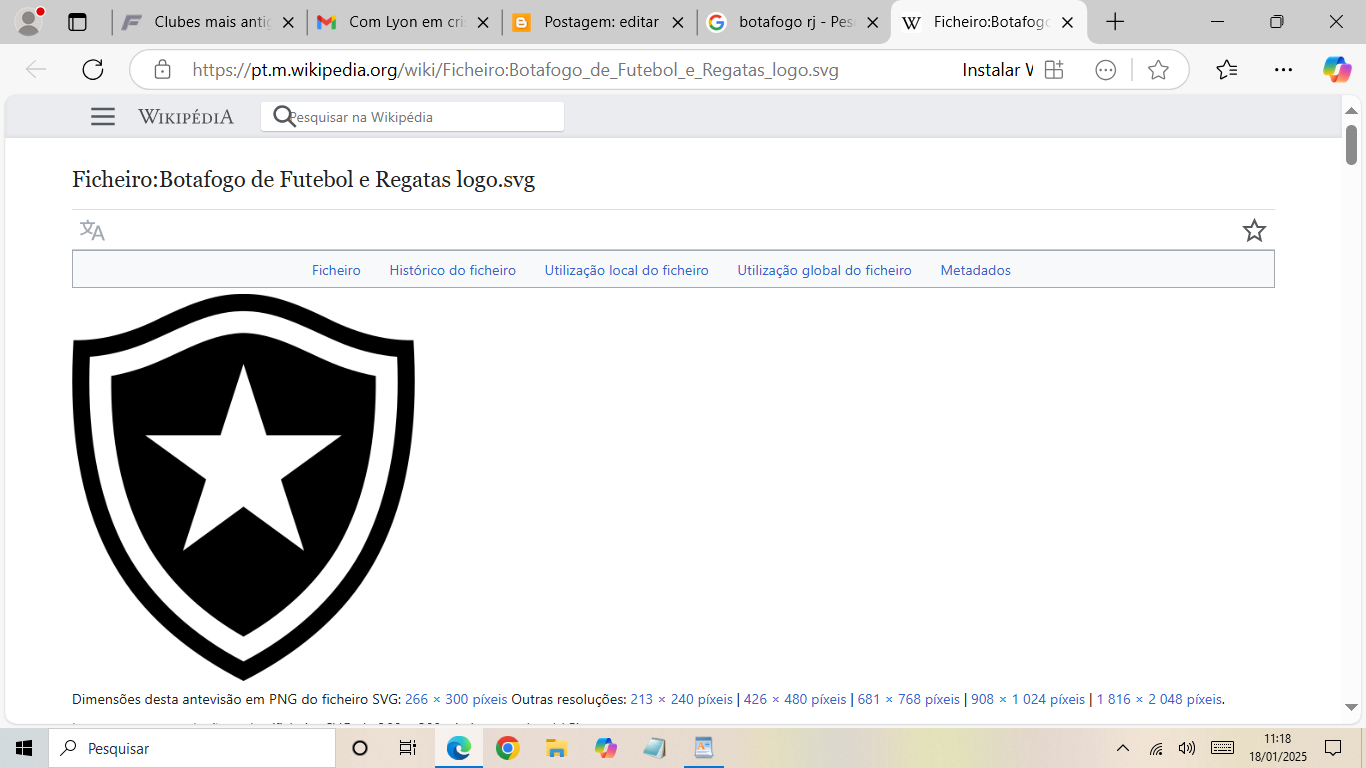
Task: Open Edge settings and more menu
Action: 1284,69
